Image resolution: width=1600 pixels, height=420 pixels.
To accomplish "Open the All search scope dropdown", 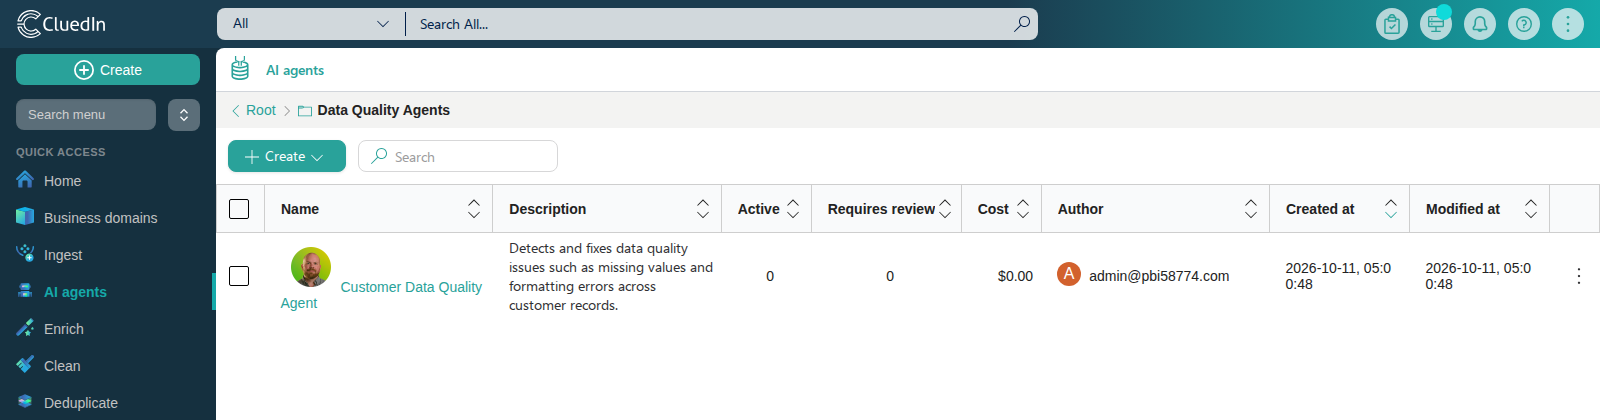I will pos(311,24).
